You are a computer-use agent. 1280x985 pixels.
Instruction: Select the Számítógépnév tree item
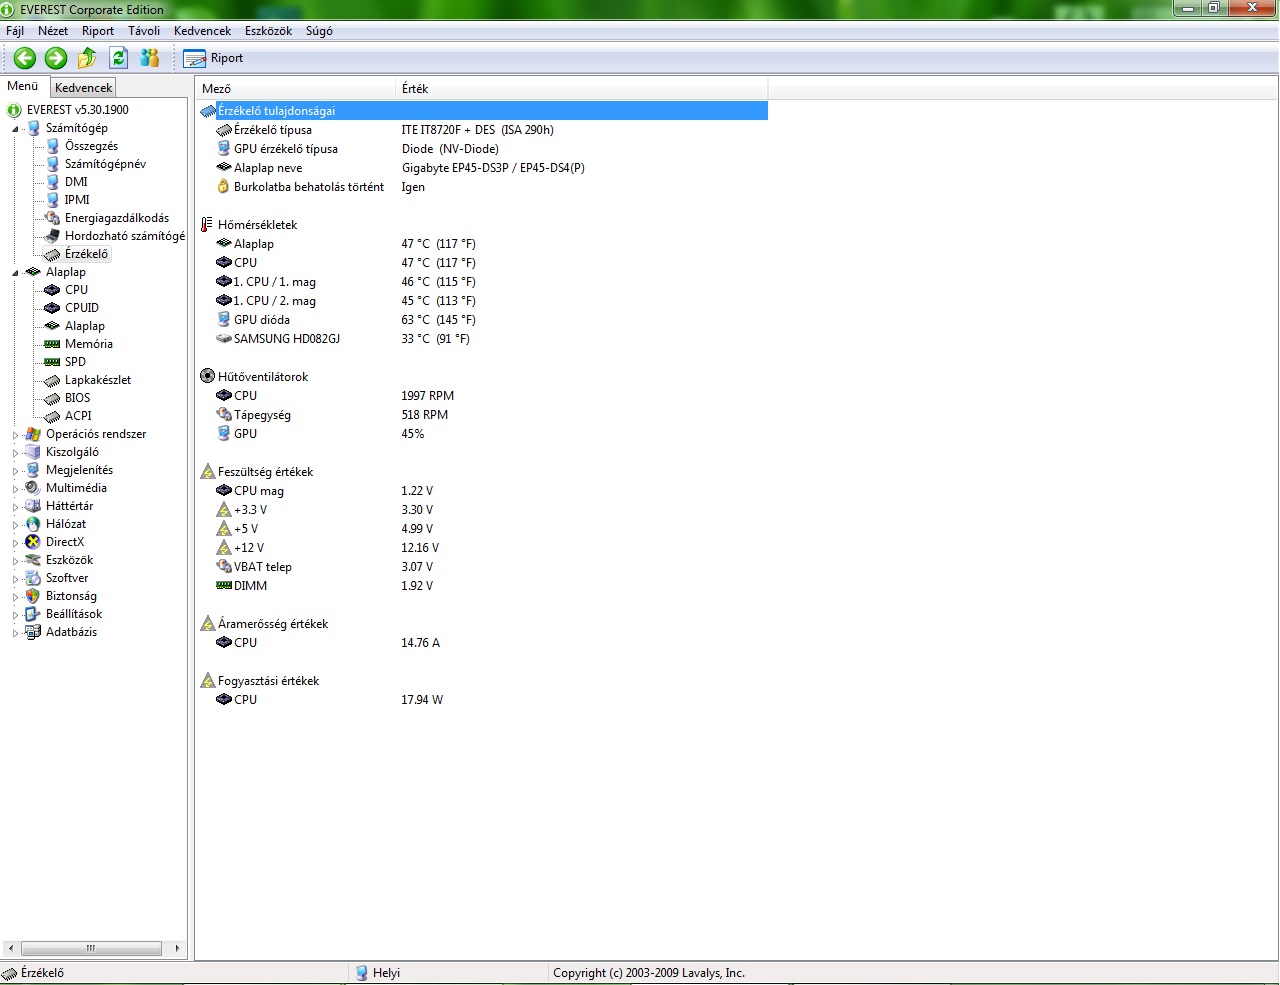click(x=105, y=164)
